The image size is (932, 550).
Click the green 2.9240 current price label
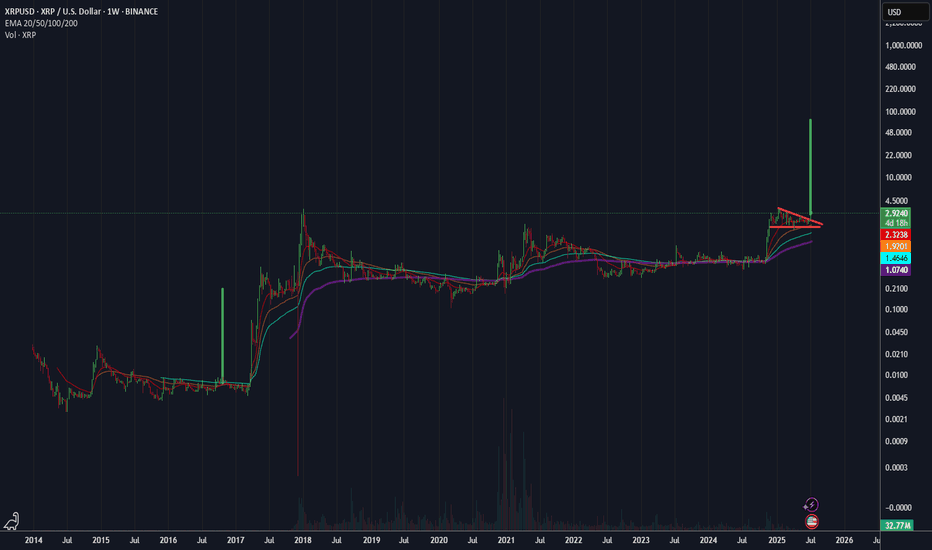point(896,213)
